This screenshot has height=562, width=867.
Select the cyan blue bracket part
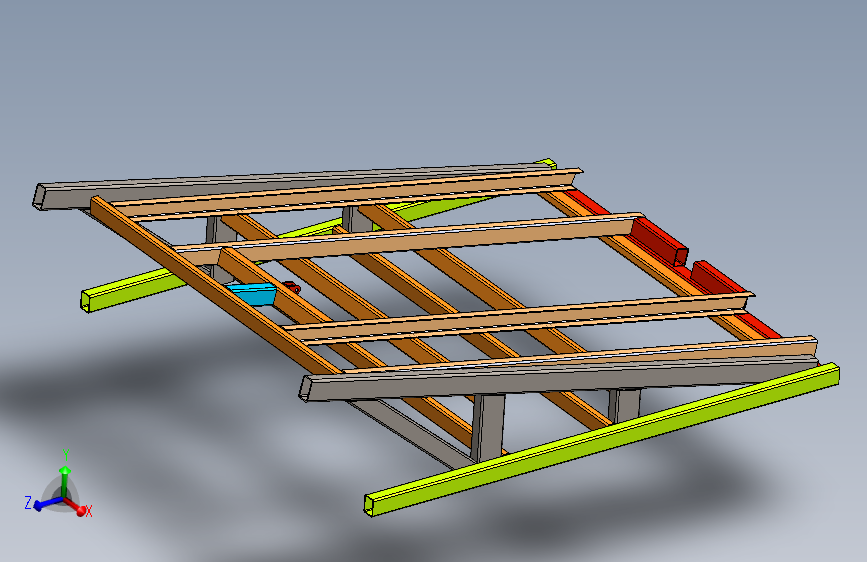coord(253,294)
